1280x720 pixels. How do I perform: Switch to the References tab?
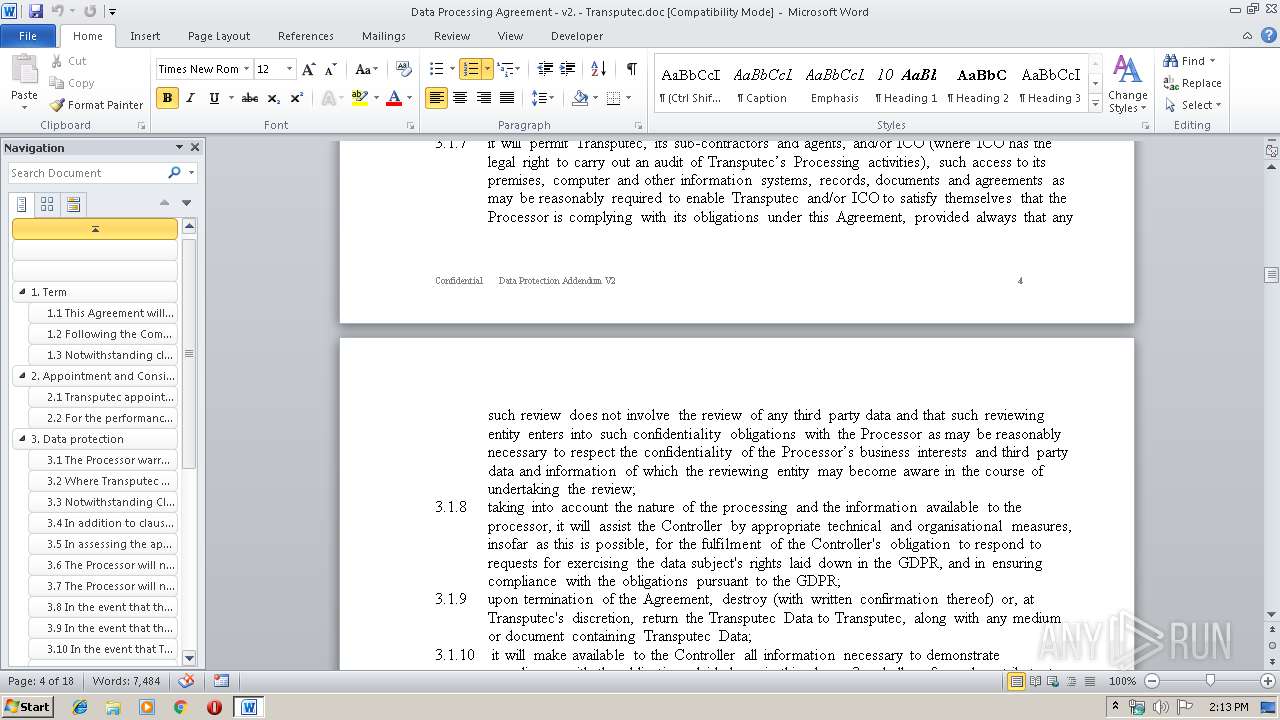[306, 36]
